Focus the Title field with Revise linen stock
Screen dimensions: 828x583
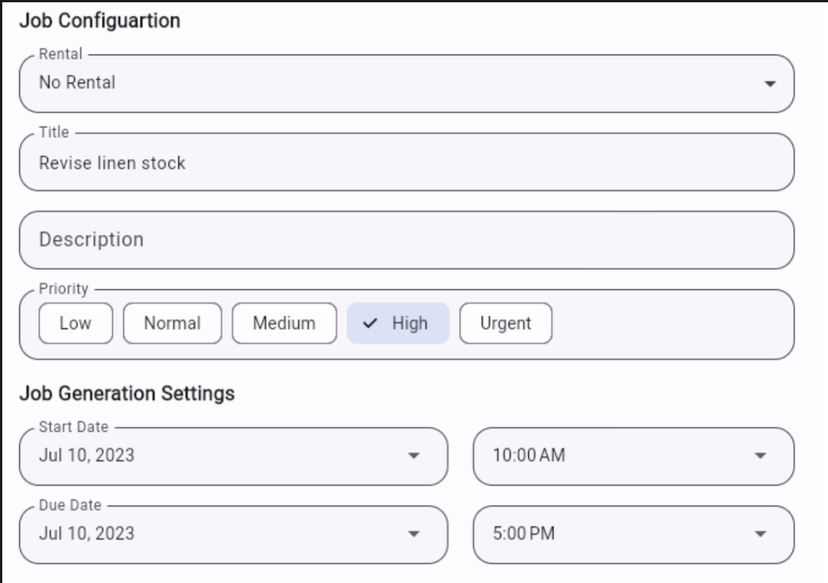tap(400, 162)
